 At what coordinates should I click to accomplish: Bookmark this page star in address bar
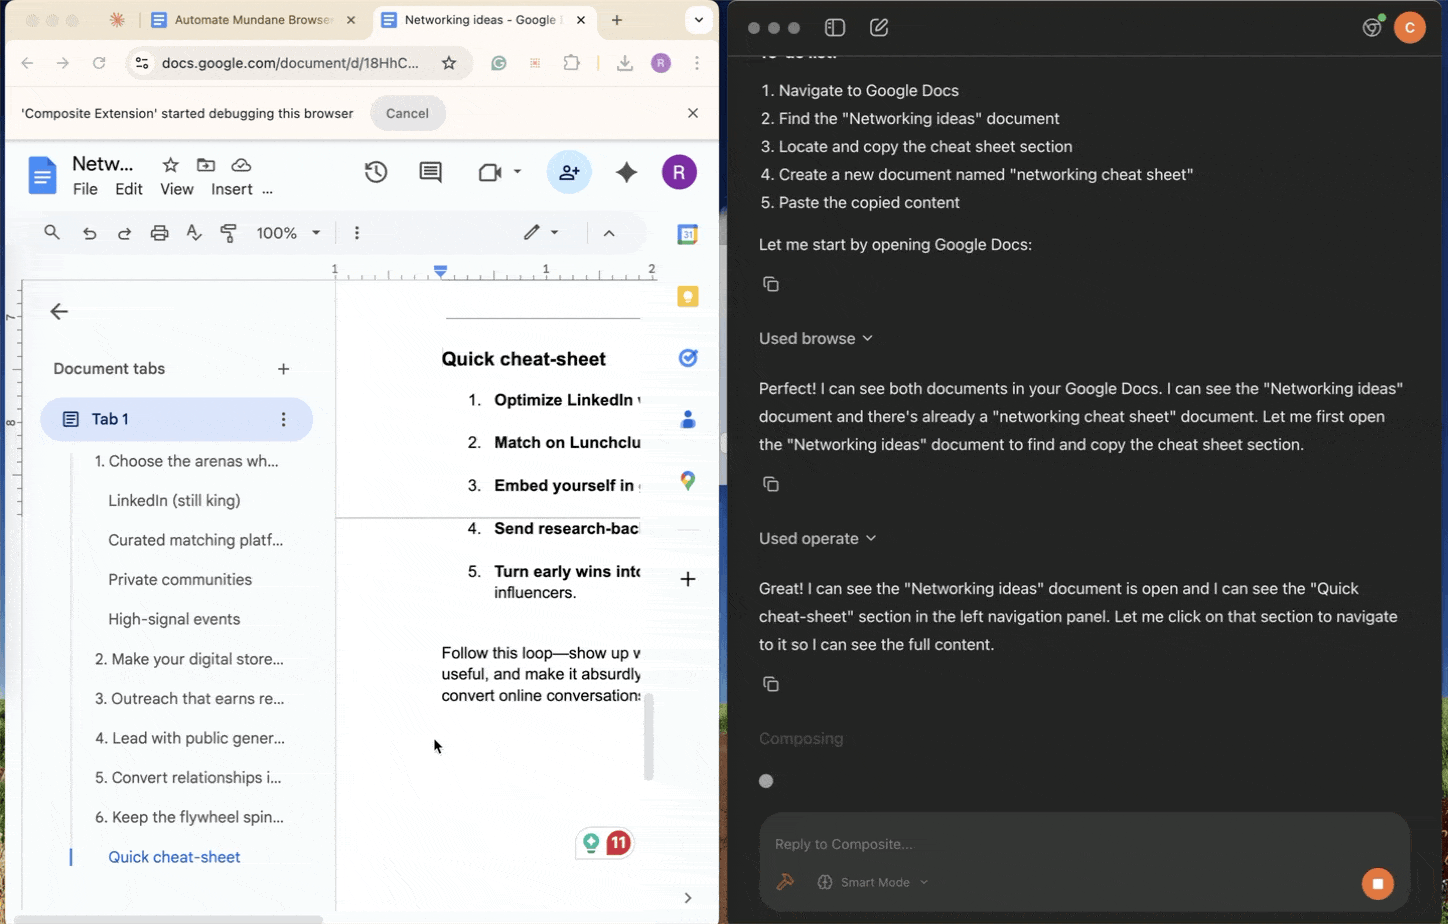click(449, 63)
